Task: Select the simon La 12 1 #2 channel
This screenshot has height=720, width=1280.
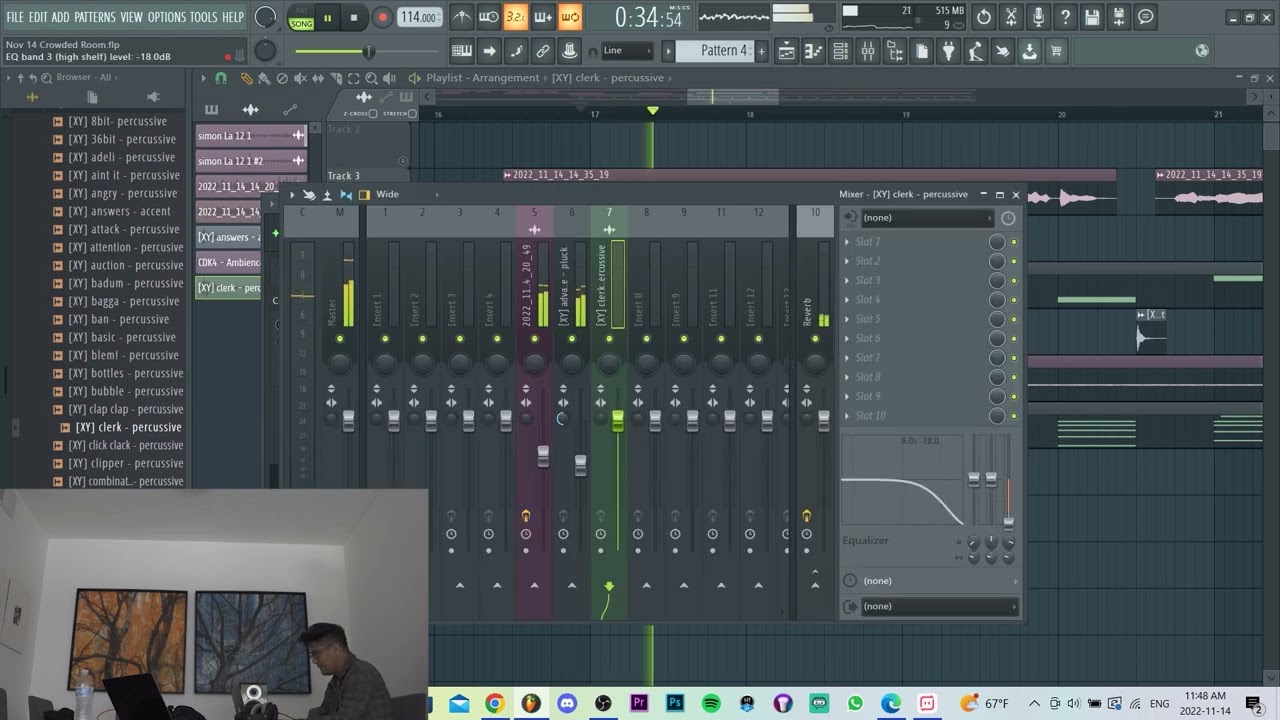Action: (251, 161)
